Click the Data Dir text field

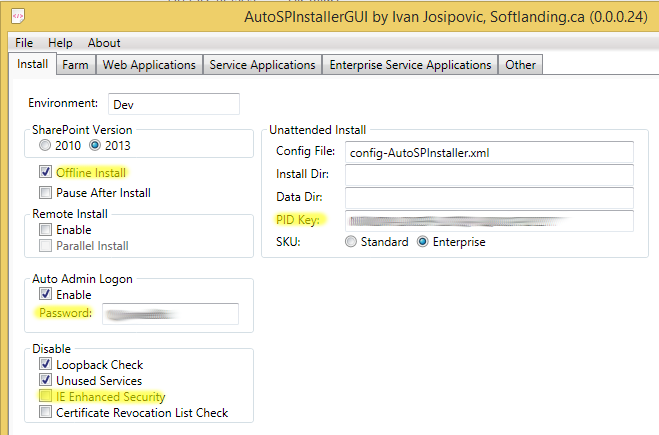(489, 198)
